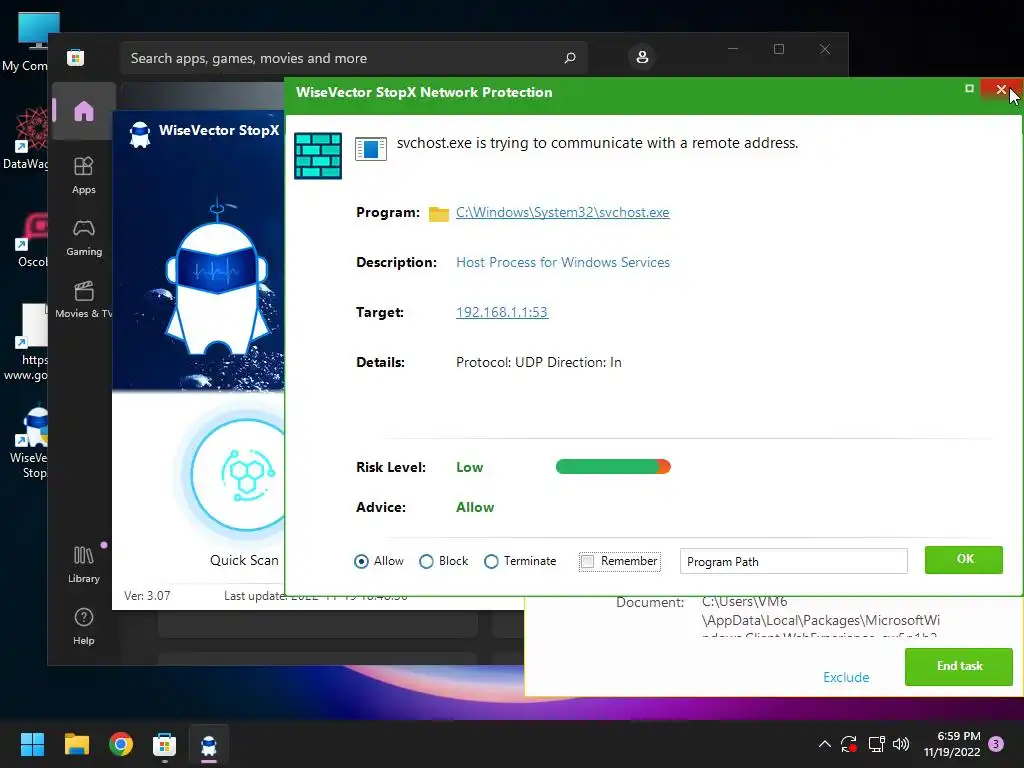Open the clock showing 6:59 PM
Image resolution: width=1024 pixels, height=768 pixels.
(x=952, y=744)
